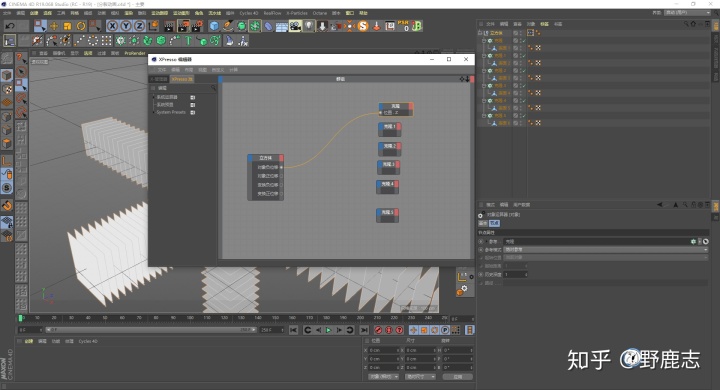The width and height of the screenshot is (720, 390).
Task: Click the Render to Picture Viewer clapperboard
Action: [x=184, y=26]
